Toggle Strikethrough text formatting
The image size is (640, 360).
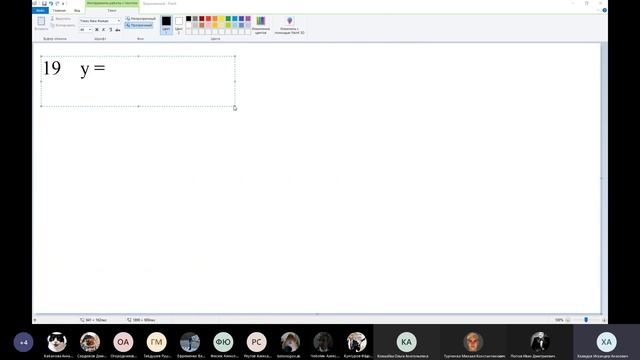pos(118,30)
